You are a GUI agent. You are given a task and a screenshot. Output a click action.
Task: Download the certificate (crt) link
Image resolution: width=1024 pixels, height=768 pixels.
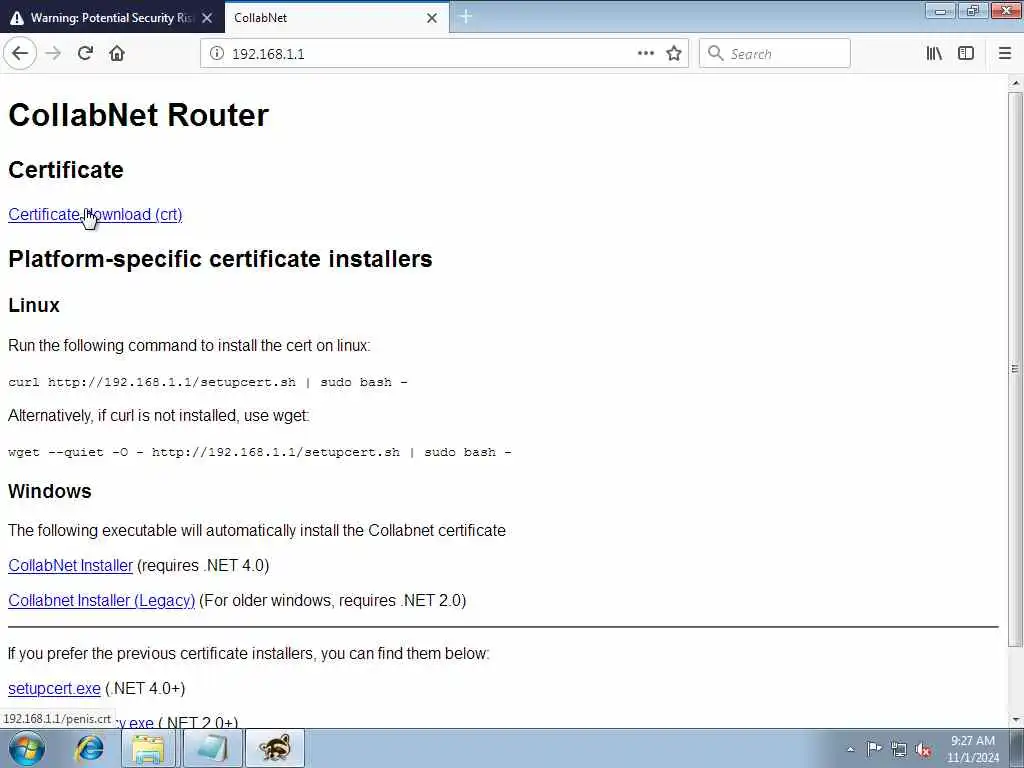click(95, 214)
